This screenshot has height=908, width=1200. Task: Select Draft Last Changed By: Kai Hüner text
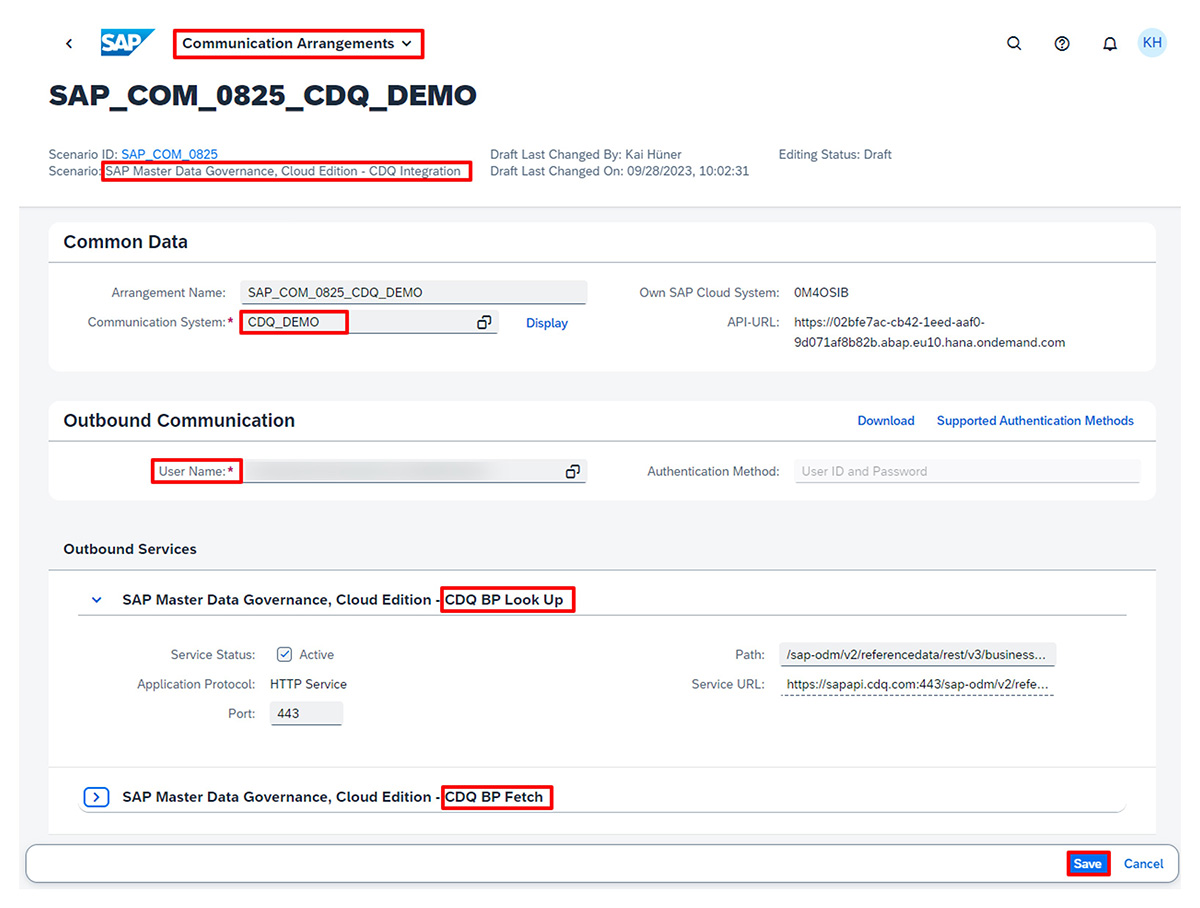[584, 154]
